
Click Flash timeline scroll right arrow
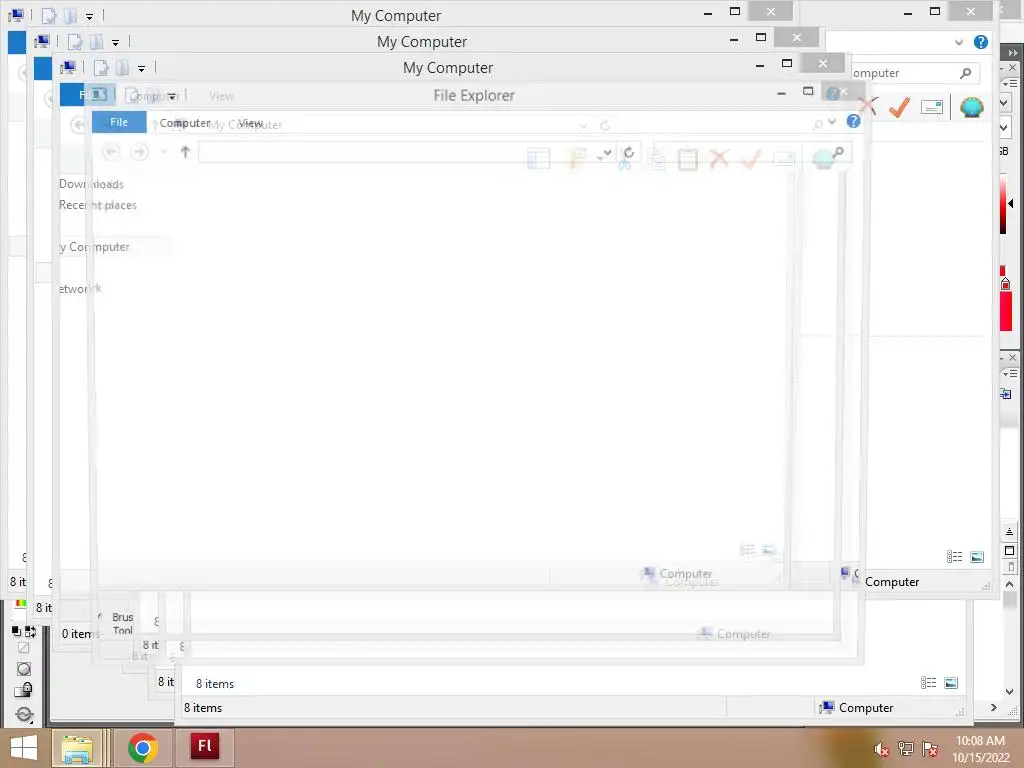coord(993,707)
